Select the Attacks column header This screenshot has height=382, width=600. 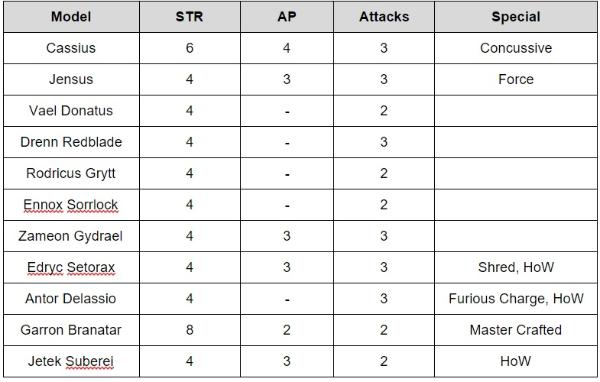[x=384, y=17]
